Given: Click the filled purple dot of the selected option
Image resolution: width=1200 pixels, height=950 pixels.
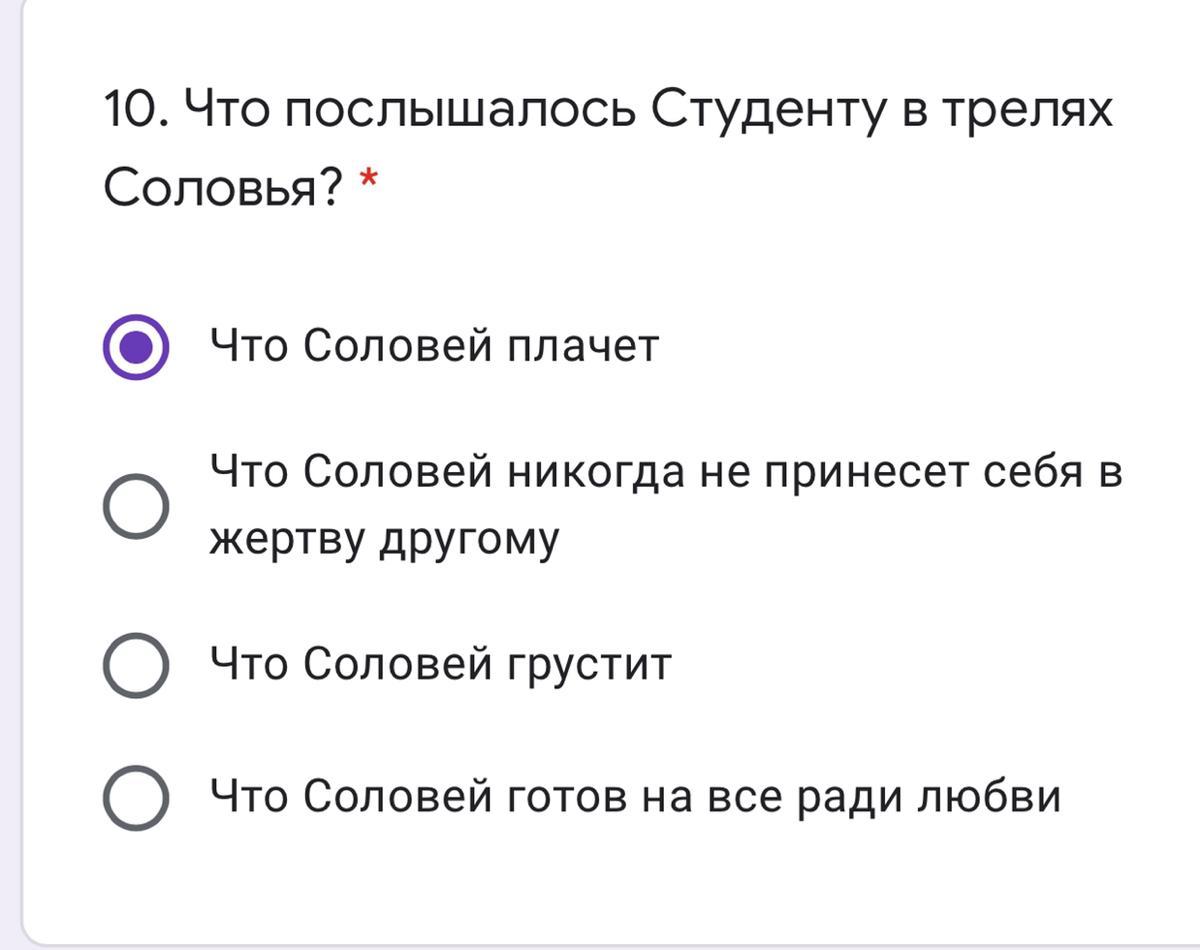Looking at the screenshot, I should click(x=136, y=347).
